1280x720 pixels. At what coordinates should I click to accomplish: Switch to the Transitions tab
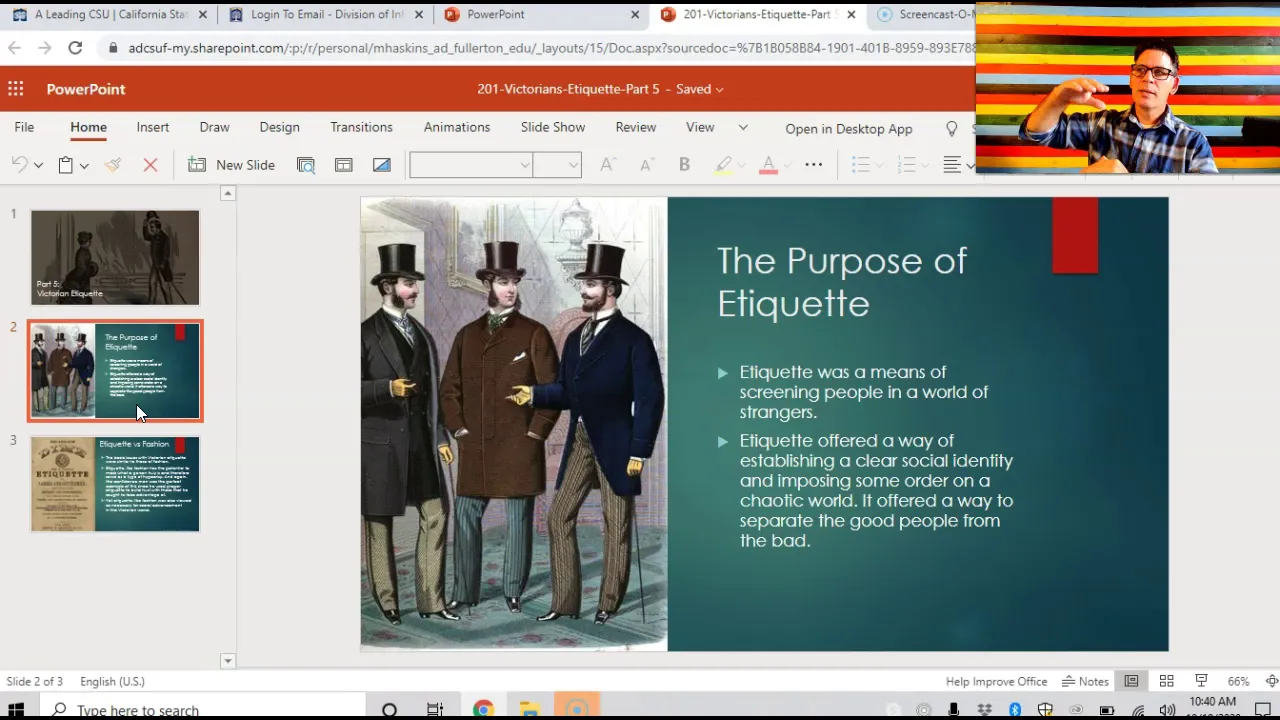(361, 127)
